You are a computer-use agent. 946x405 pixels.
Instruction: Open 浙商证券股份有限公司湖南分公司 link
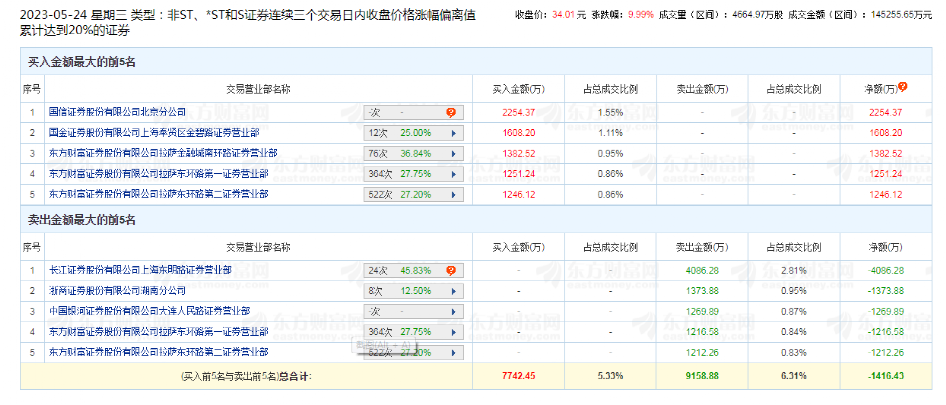click(118, 291)
